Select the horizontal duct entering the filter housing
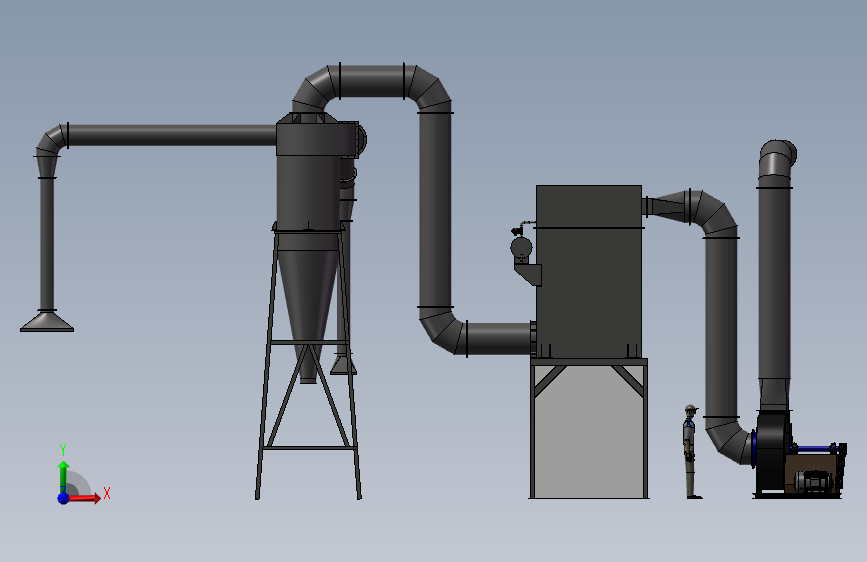Screen dimensions: 867x562 click(x=499, y=338)
